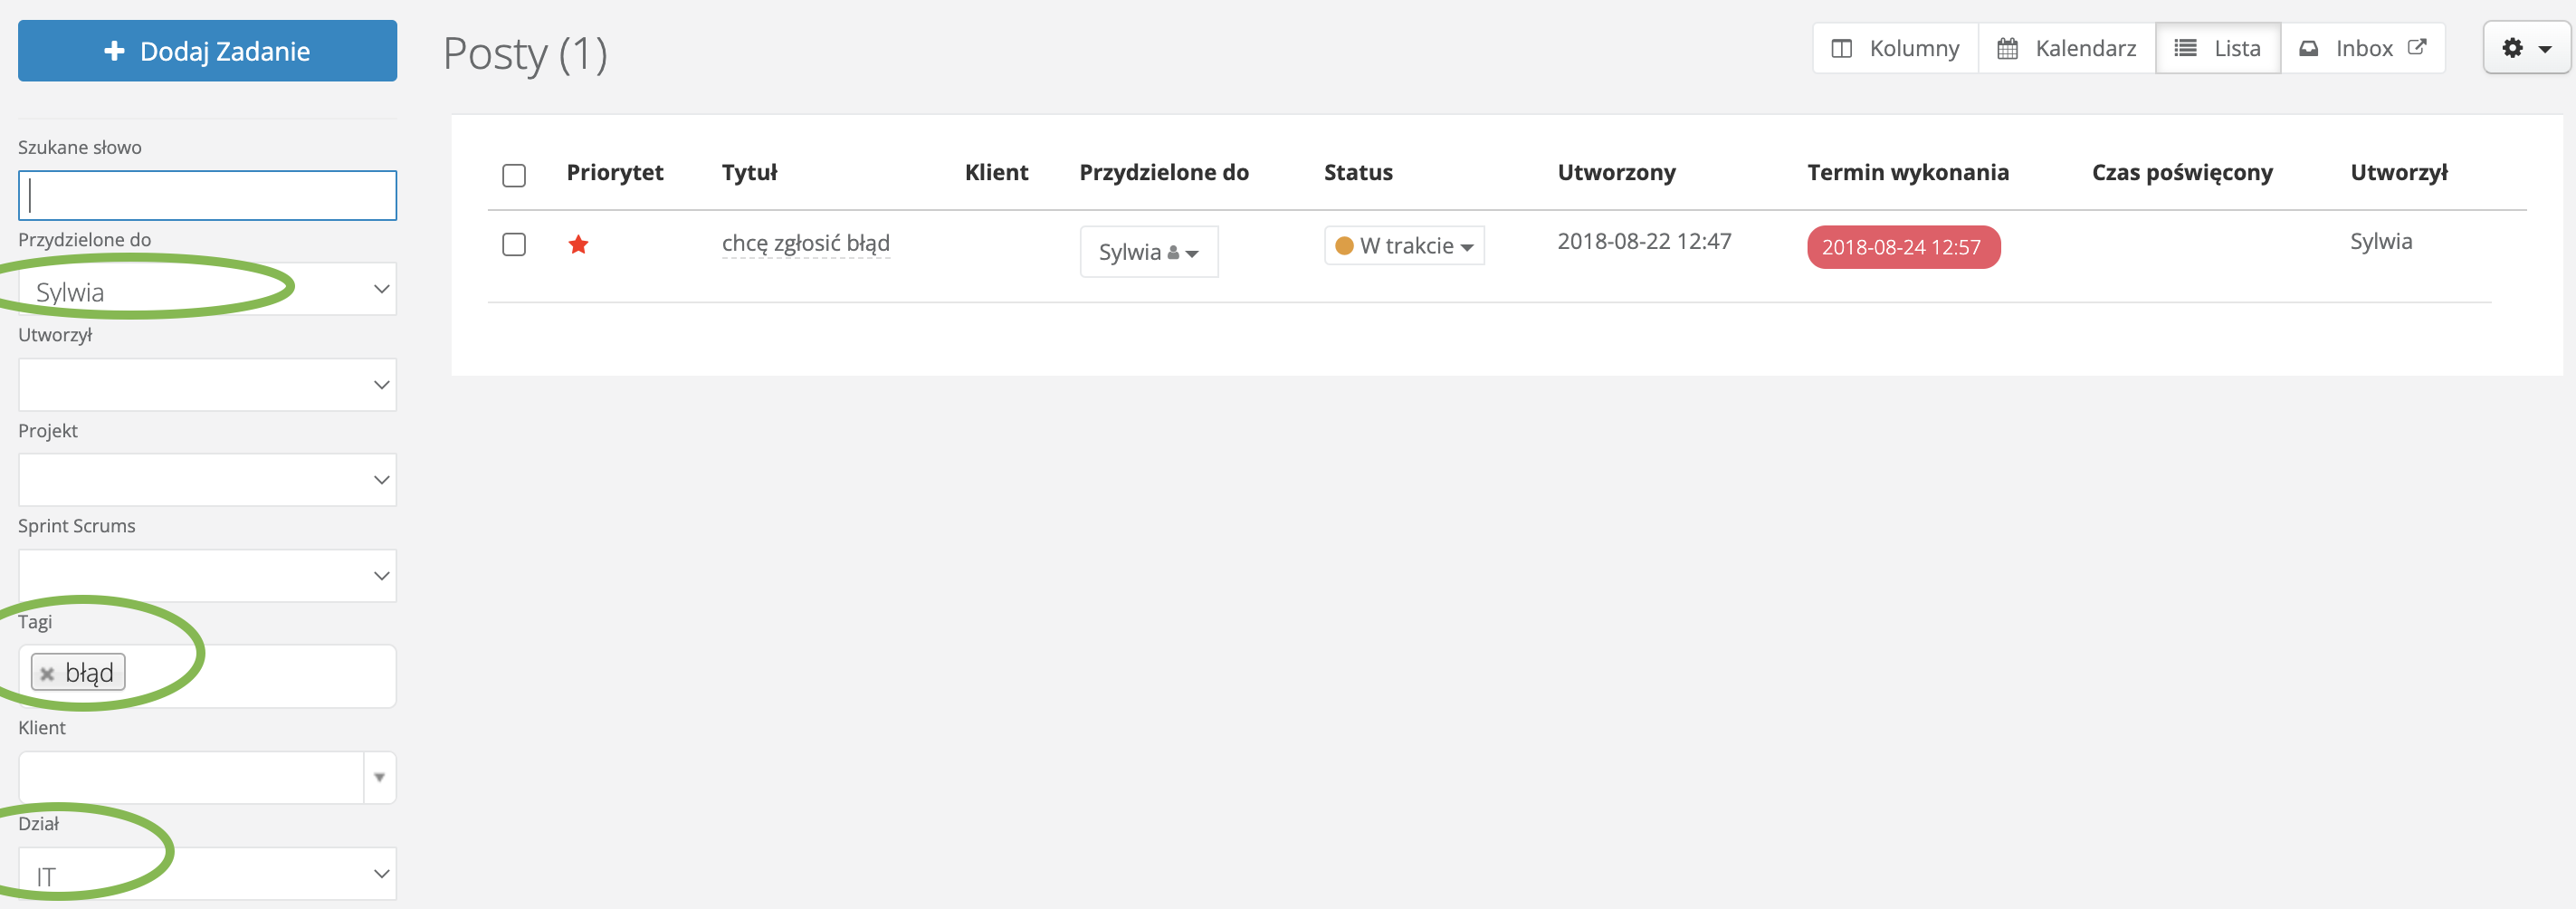Switch to the Lista view tab

point(2217,48)
